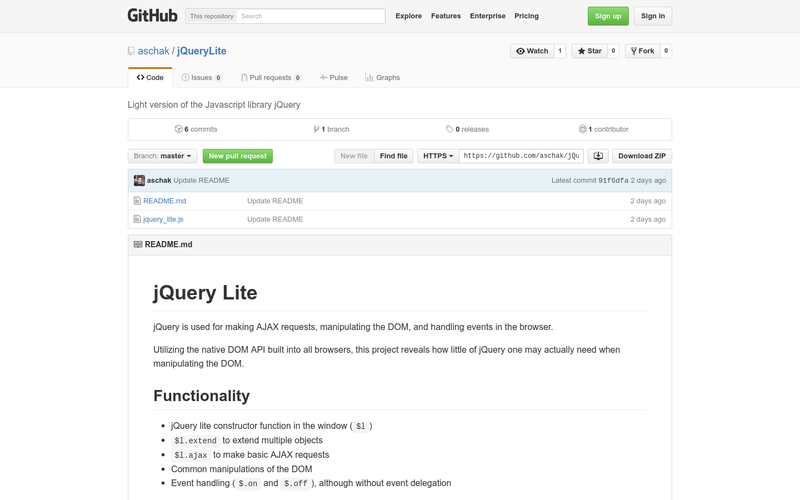Image resolution: width=800 pixels, height=500 pixels.
Task: Watch the jQueryLite repository
Action: 532,51
